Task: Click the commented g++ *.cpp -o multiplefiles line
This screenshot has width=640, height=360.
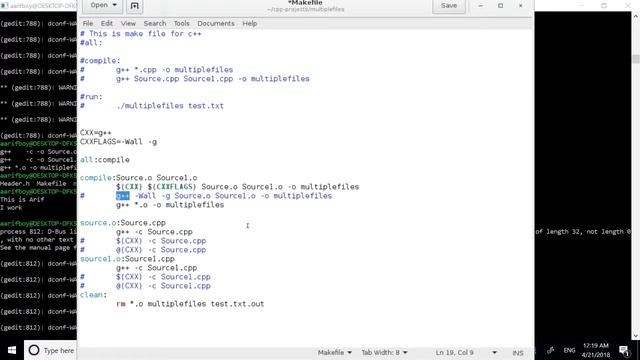Action: 157,69
